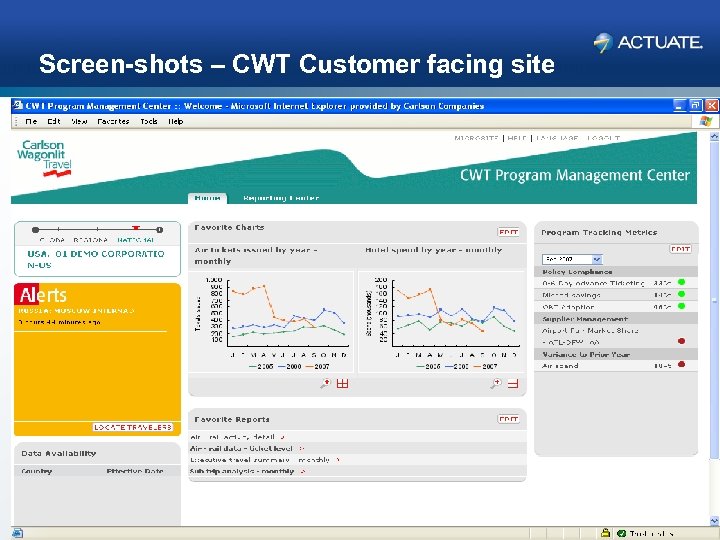Click the Missed savings metric row text
This screenshot has width=720, height=540.
(x=571, y=295)
